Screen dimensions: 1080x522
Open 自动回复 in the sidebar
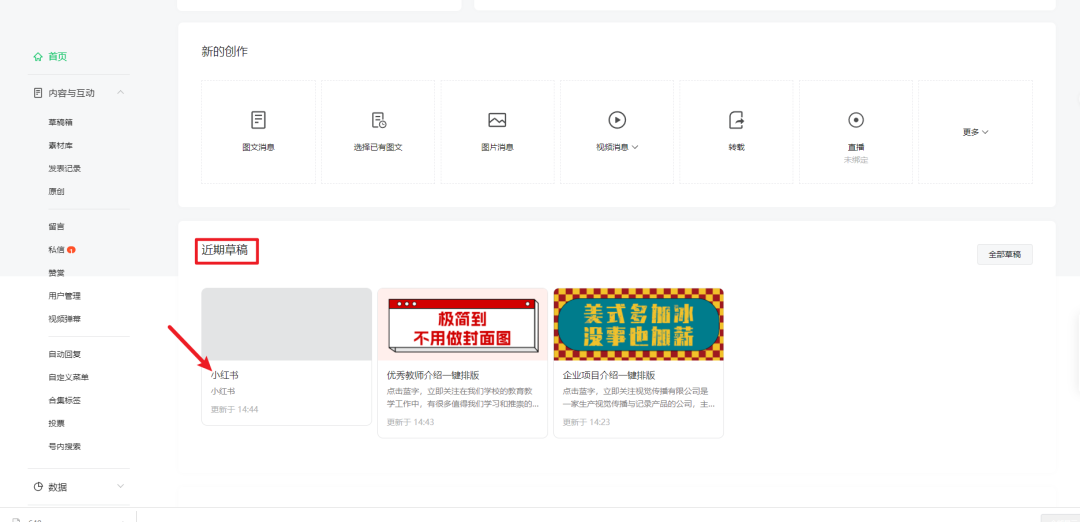[64, 354]
